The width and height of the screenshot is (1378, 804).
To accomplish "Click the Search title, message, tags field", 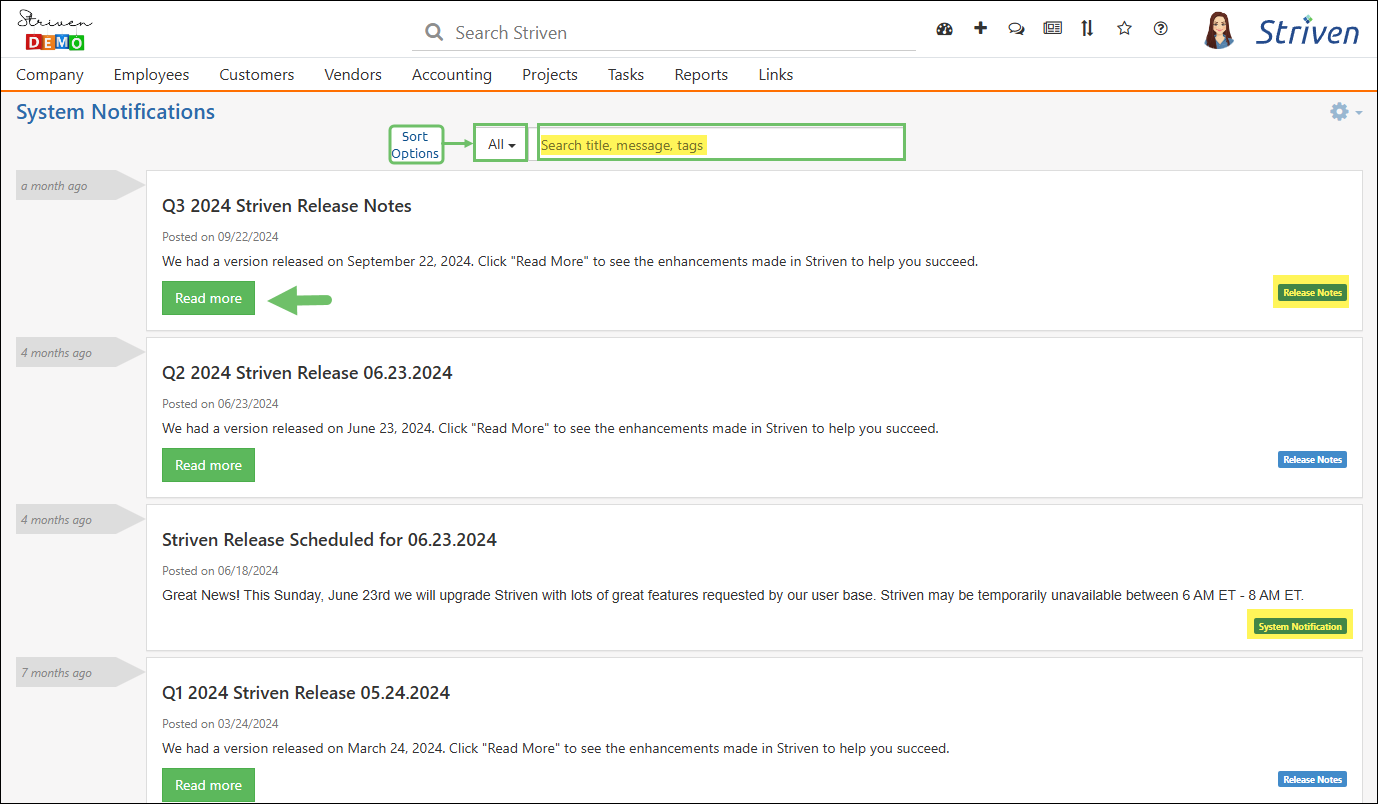I will coord(721,143).
